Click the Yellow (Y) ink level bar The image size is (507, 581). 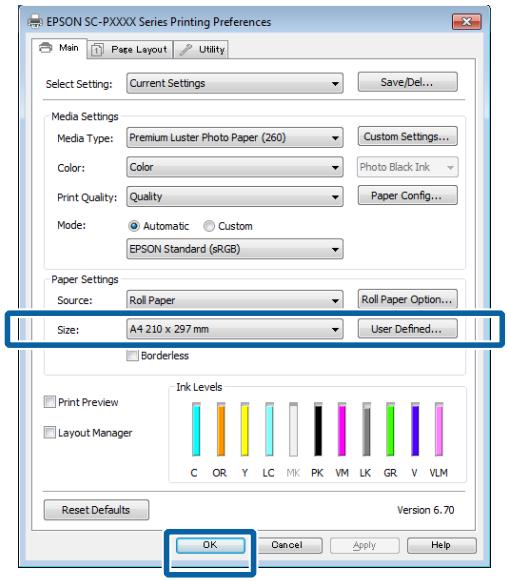pos(245,429)
